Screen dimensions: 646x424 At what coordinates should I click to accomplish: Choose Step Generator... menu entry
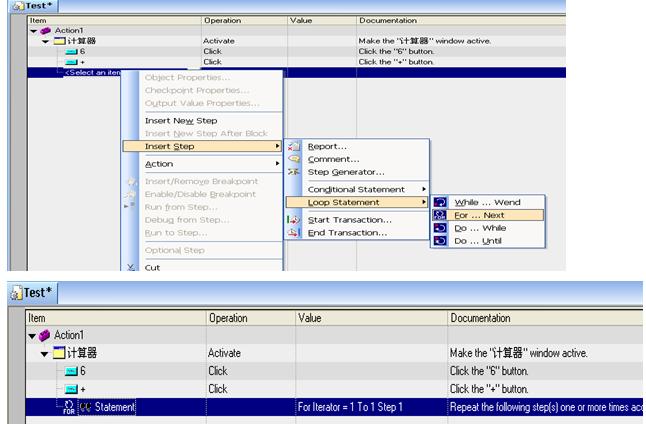click(346, 172)
